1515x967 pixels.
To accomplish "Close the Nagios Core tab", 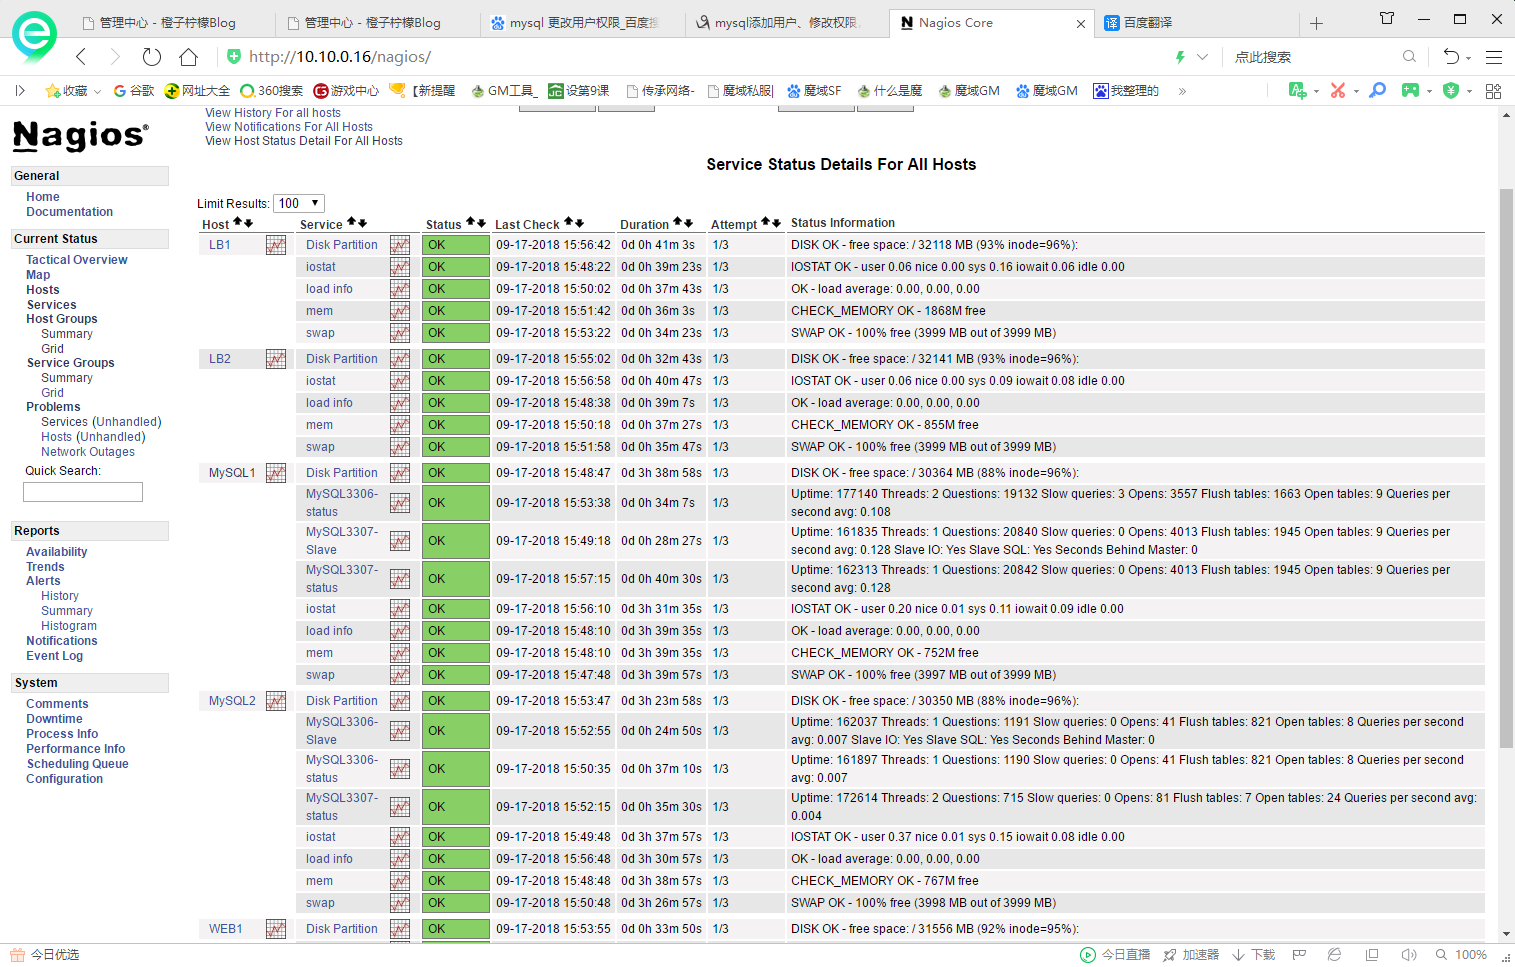I will (x=1081, y=24).
